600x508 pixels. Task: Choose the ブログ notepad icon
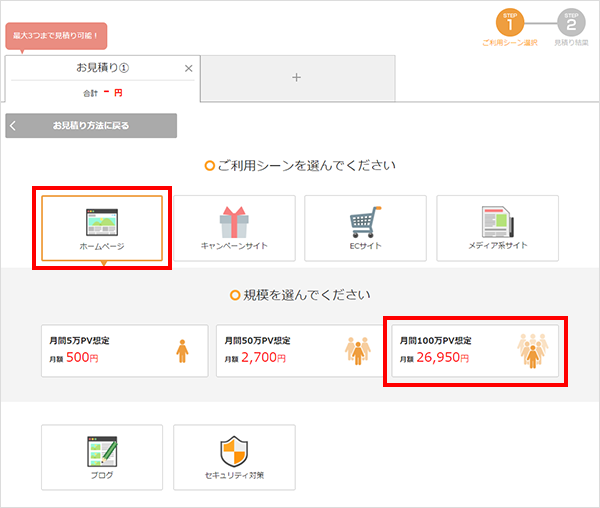pyautogui.click(x=102, y=450)
